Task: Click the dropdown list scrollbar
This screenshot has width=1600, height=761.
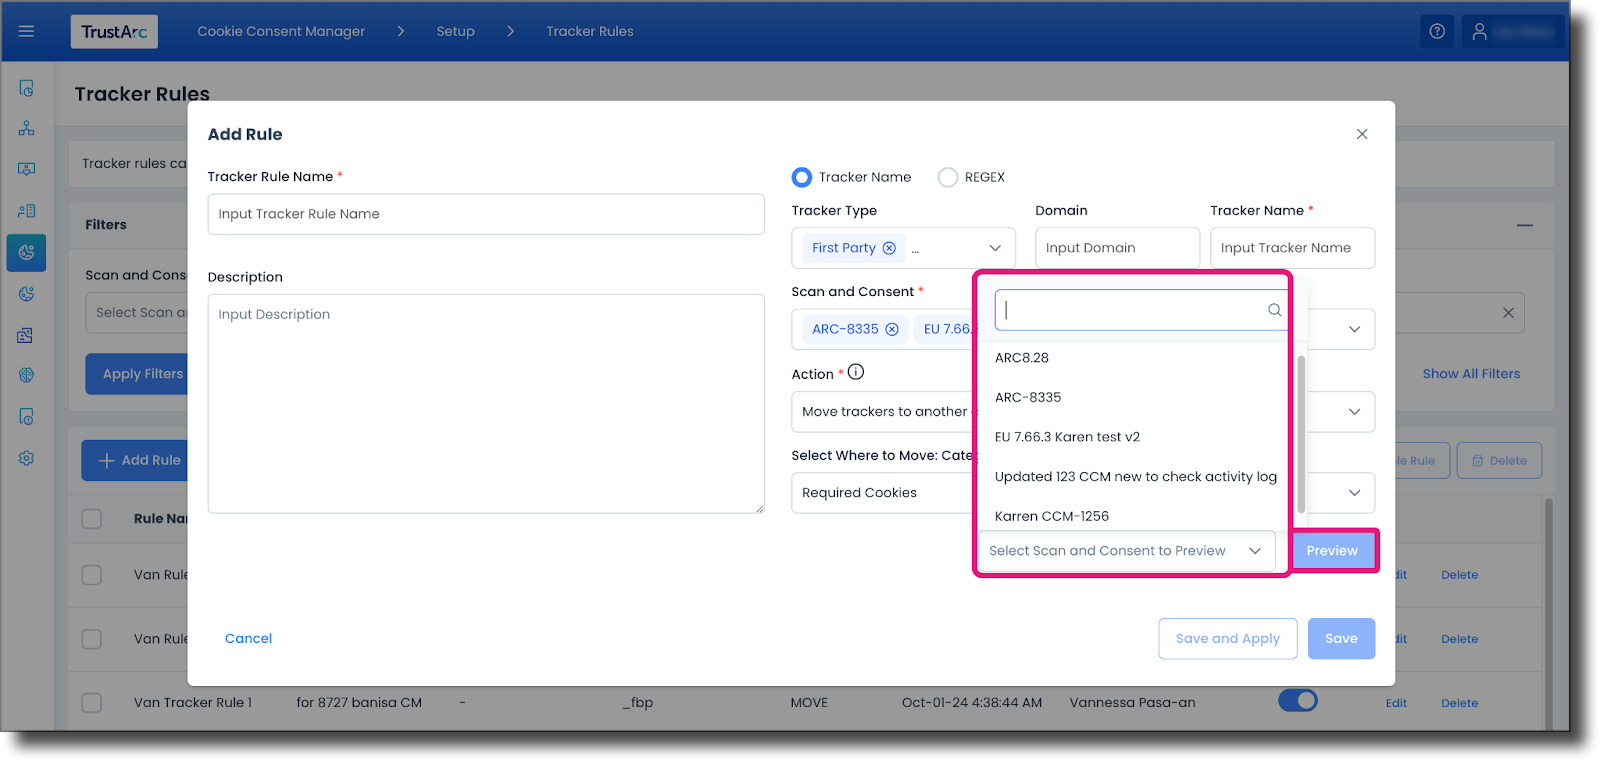Action: (1301, 434)
